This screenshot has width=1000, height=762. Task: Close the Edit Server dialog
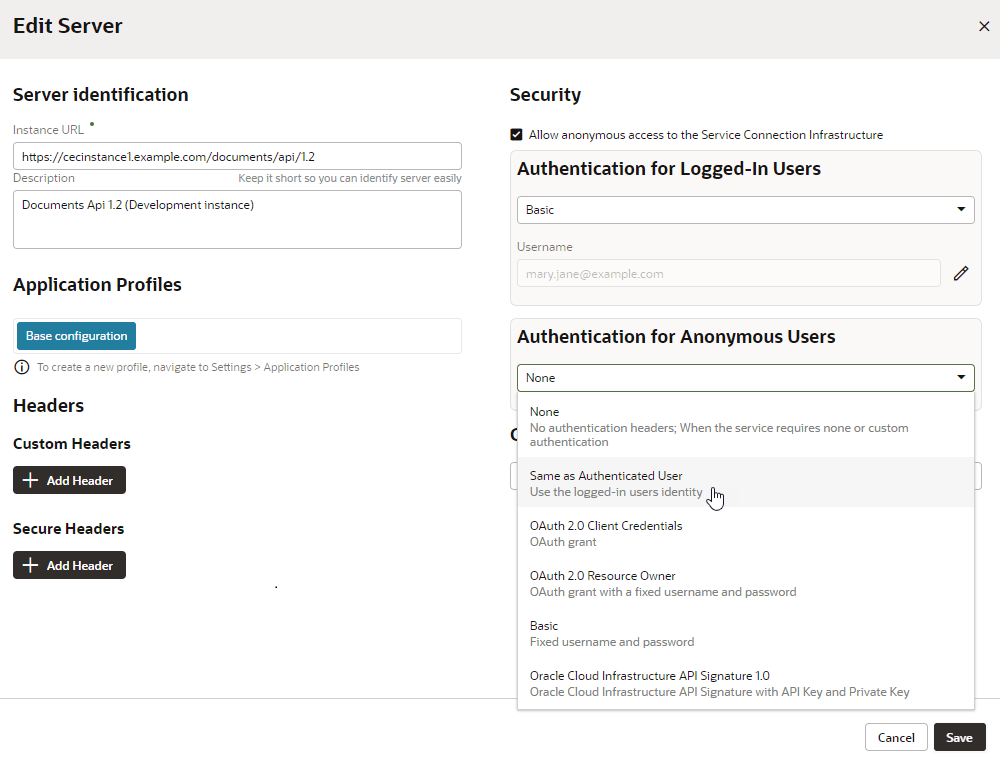click(984, 26)
